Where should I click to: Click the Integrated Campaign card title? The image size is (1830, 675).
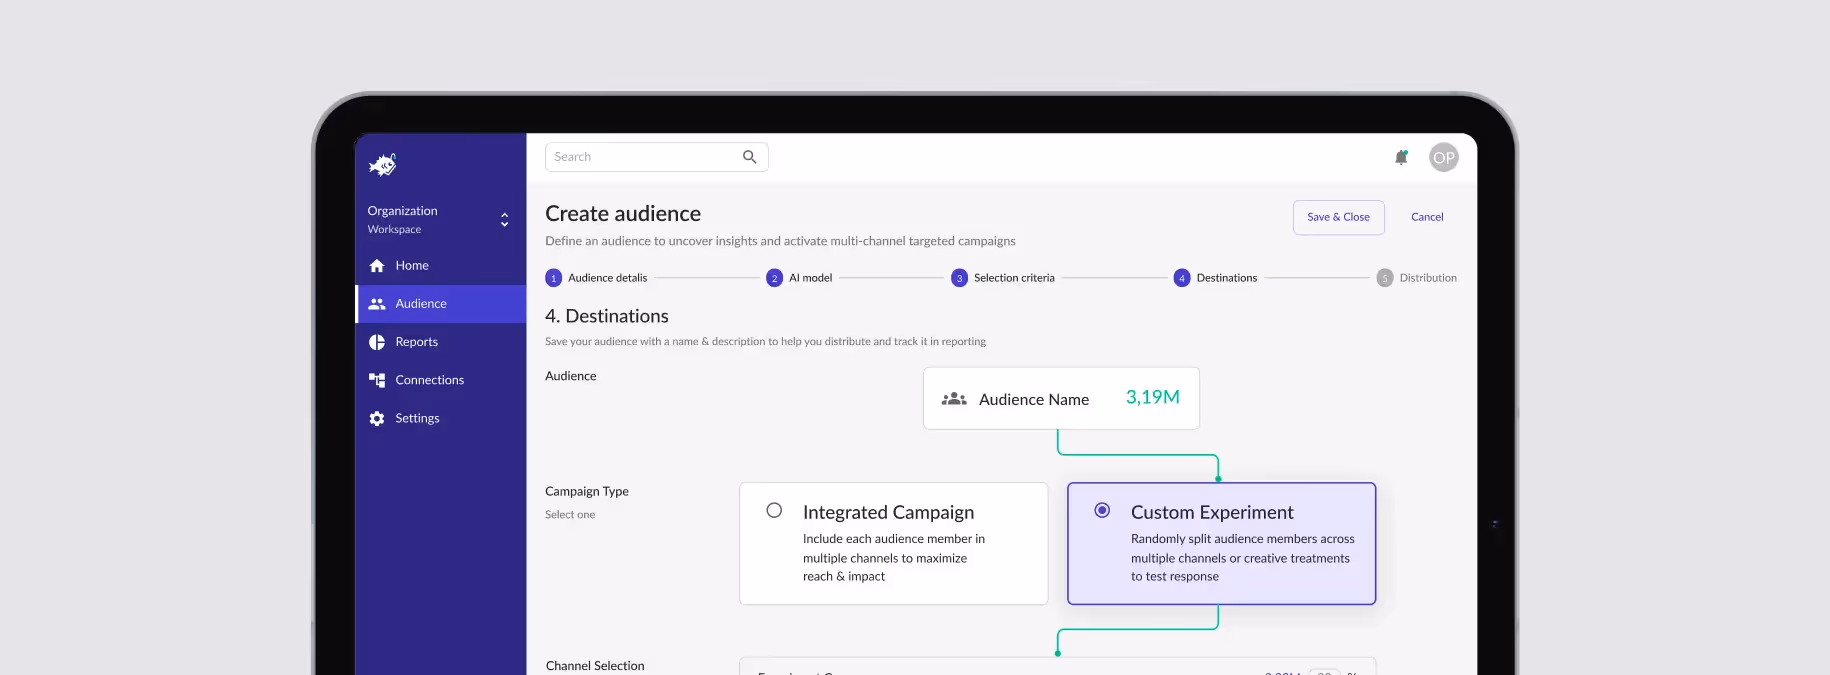888,512
